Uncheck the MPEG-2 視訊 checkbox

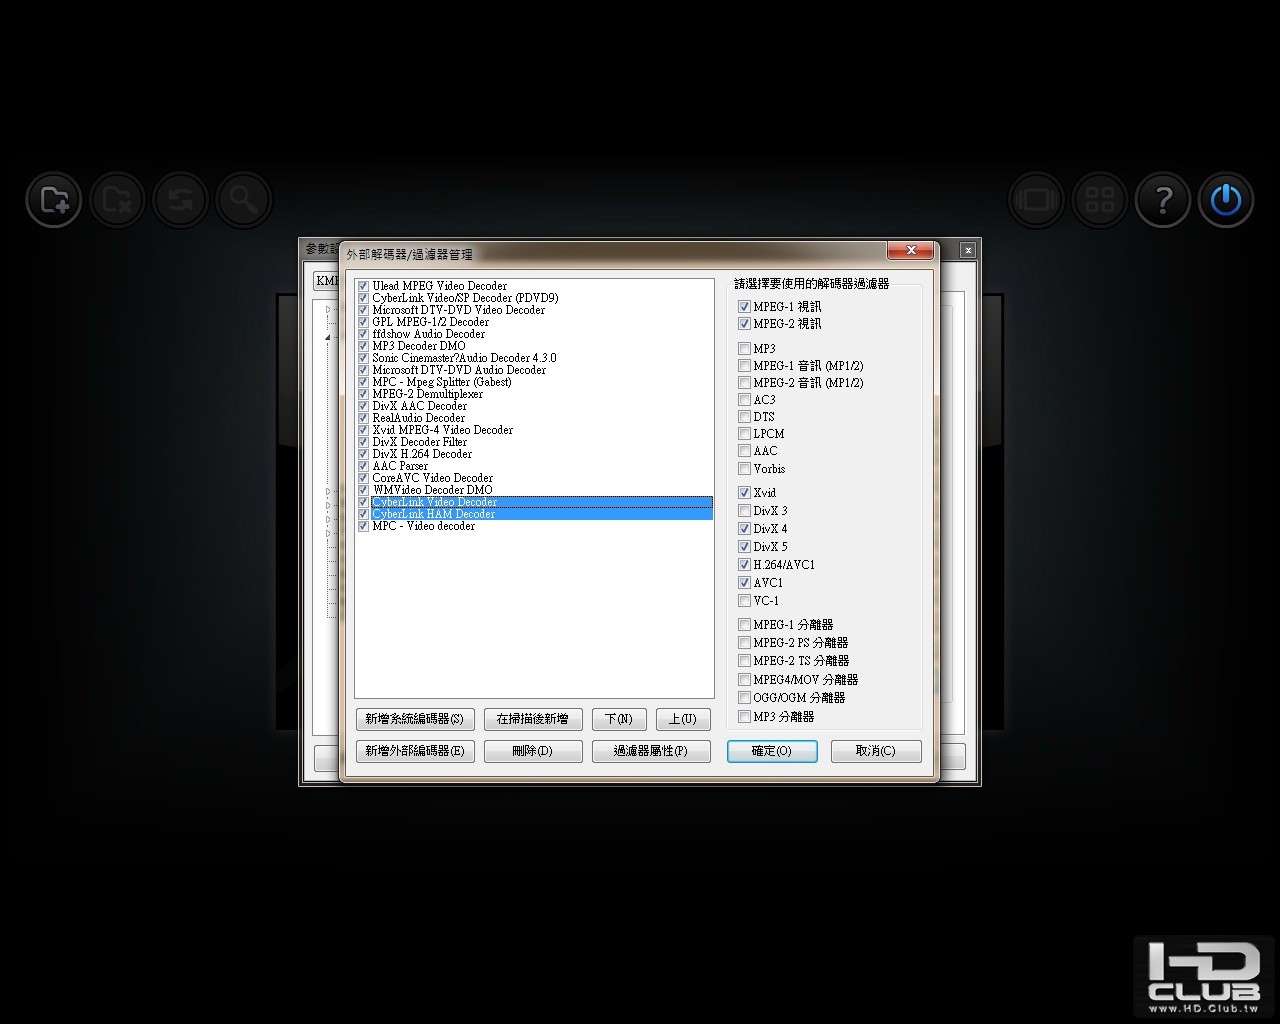pyautogui.click(x=744, y=324)
